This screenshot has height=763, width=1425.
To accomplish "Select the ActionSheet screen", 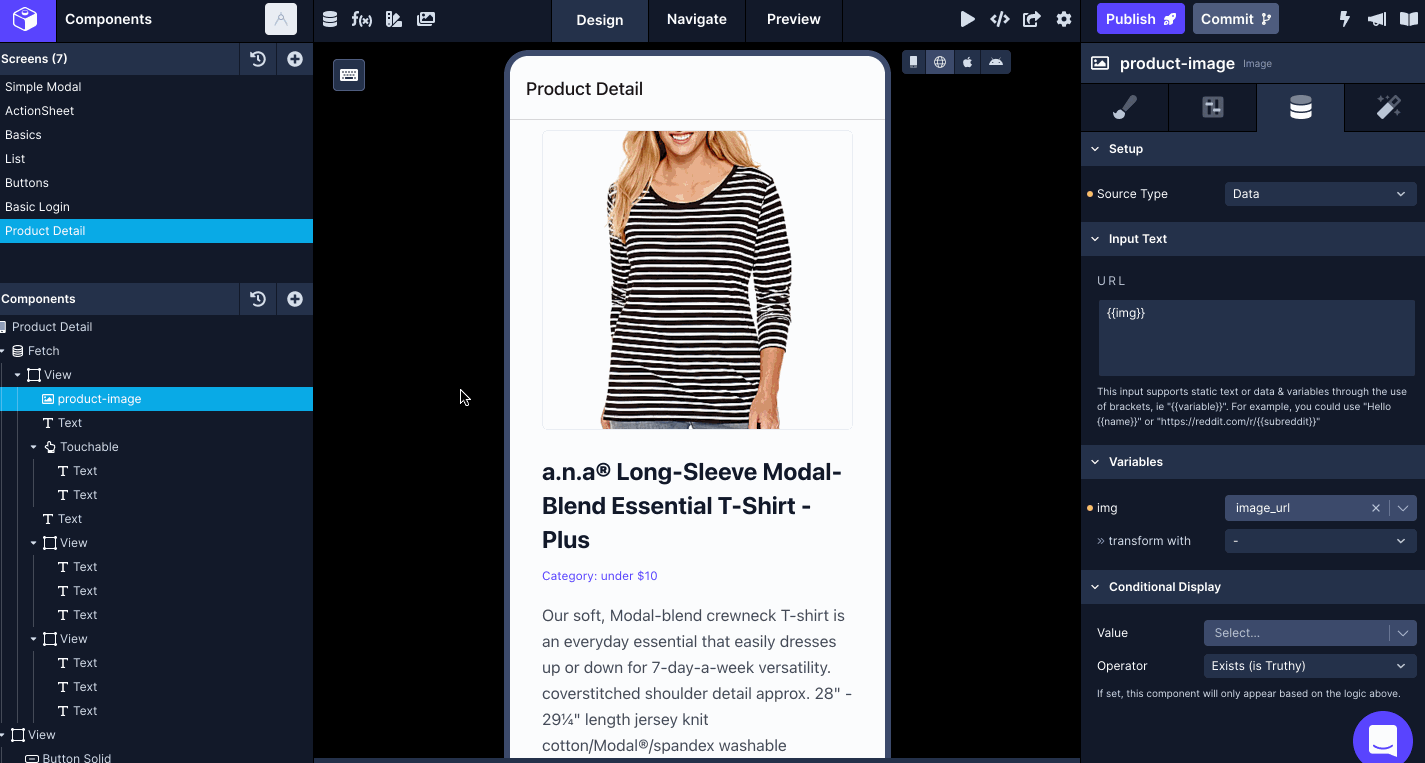I will coord(156,111).
